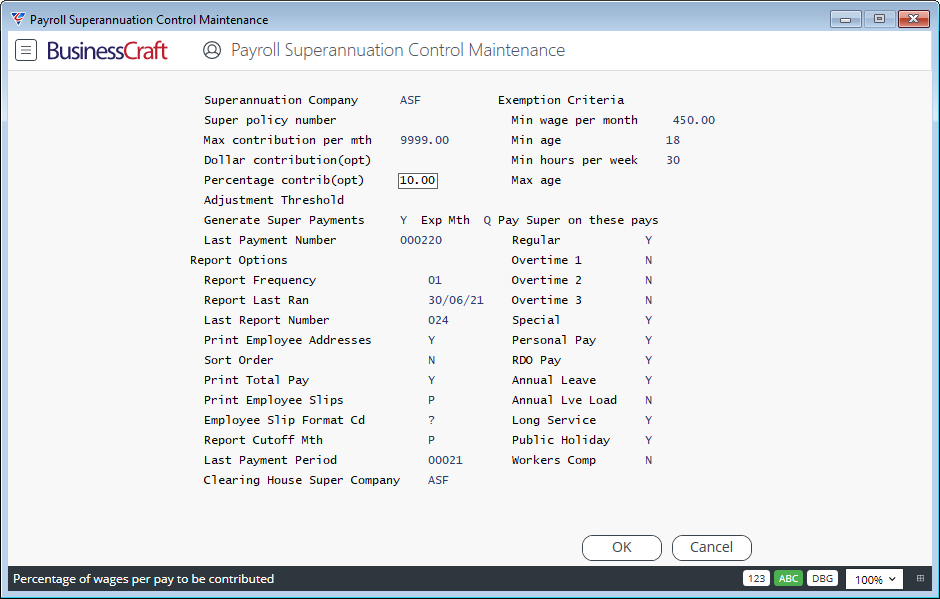Click the status bar grid icon
This screenshot has height=599, width=940.
coord(920,579)
